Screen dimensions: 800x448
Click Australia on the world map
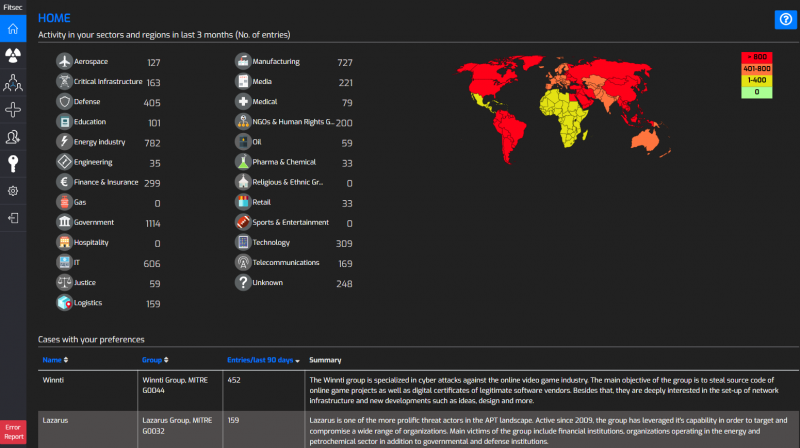click(x=645, y=139)
